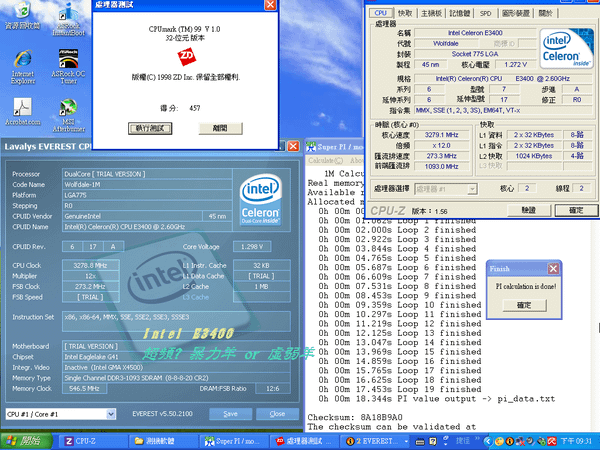
Task: Select the CPU tab in CPU-Z
Action: (x=380, y=13)
